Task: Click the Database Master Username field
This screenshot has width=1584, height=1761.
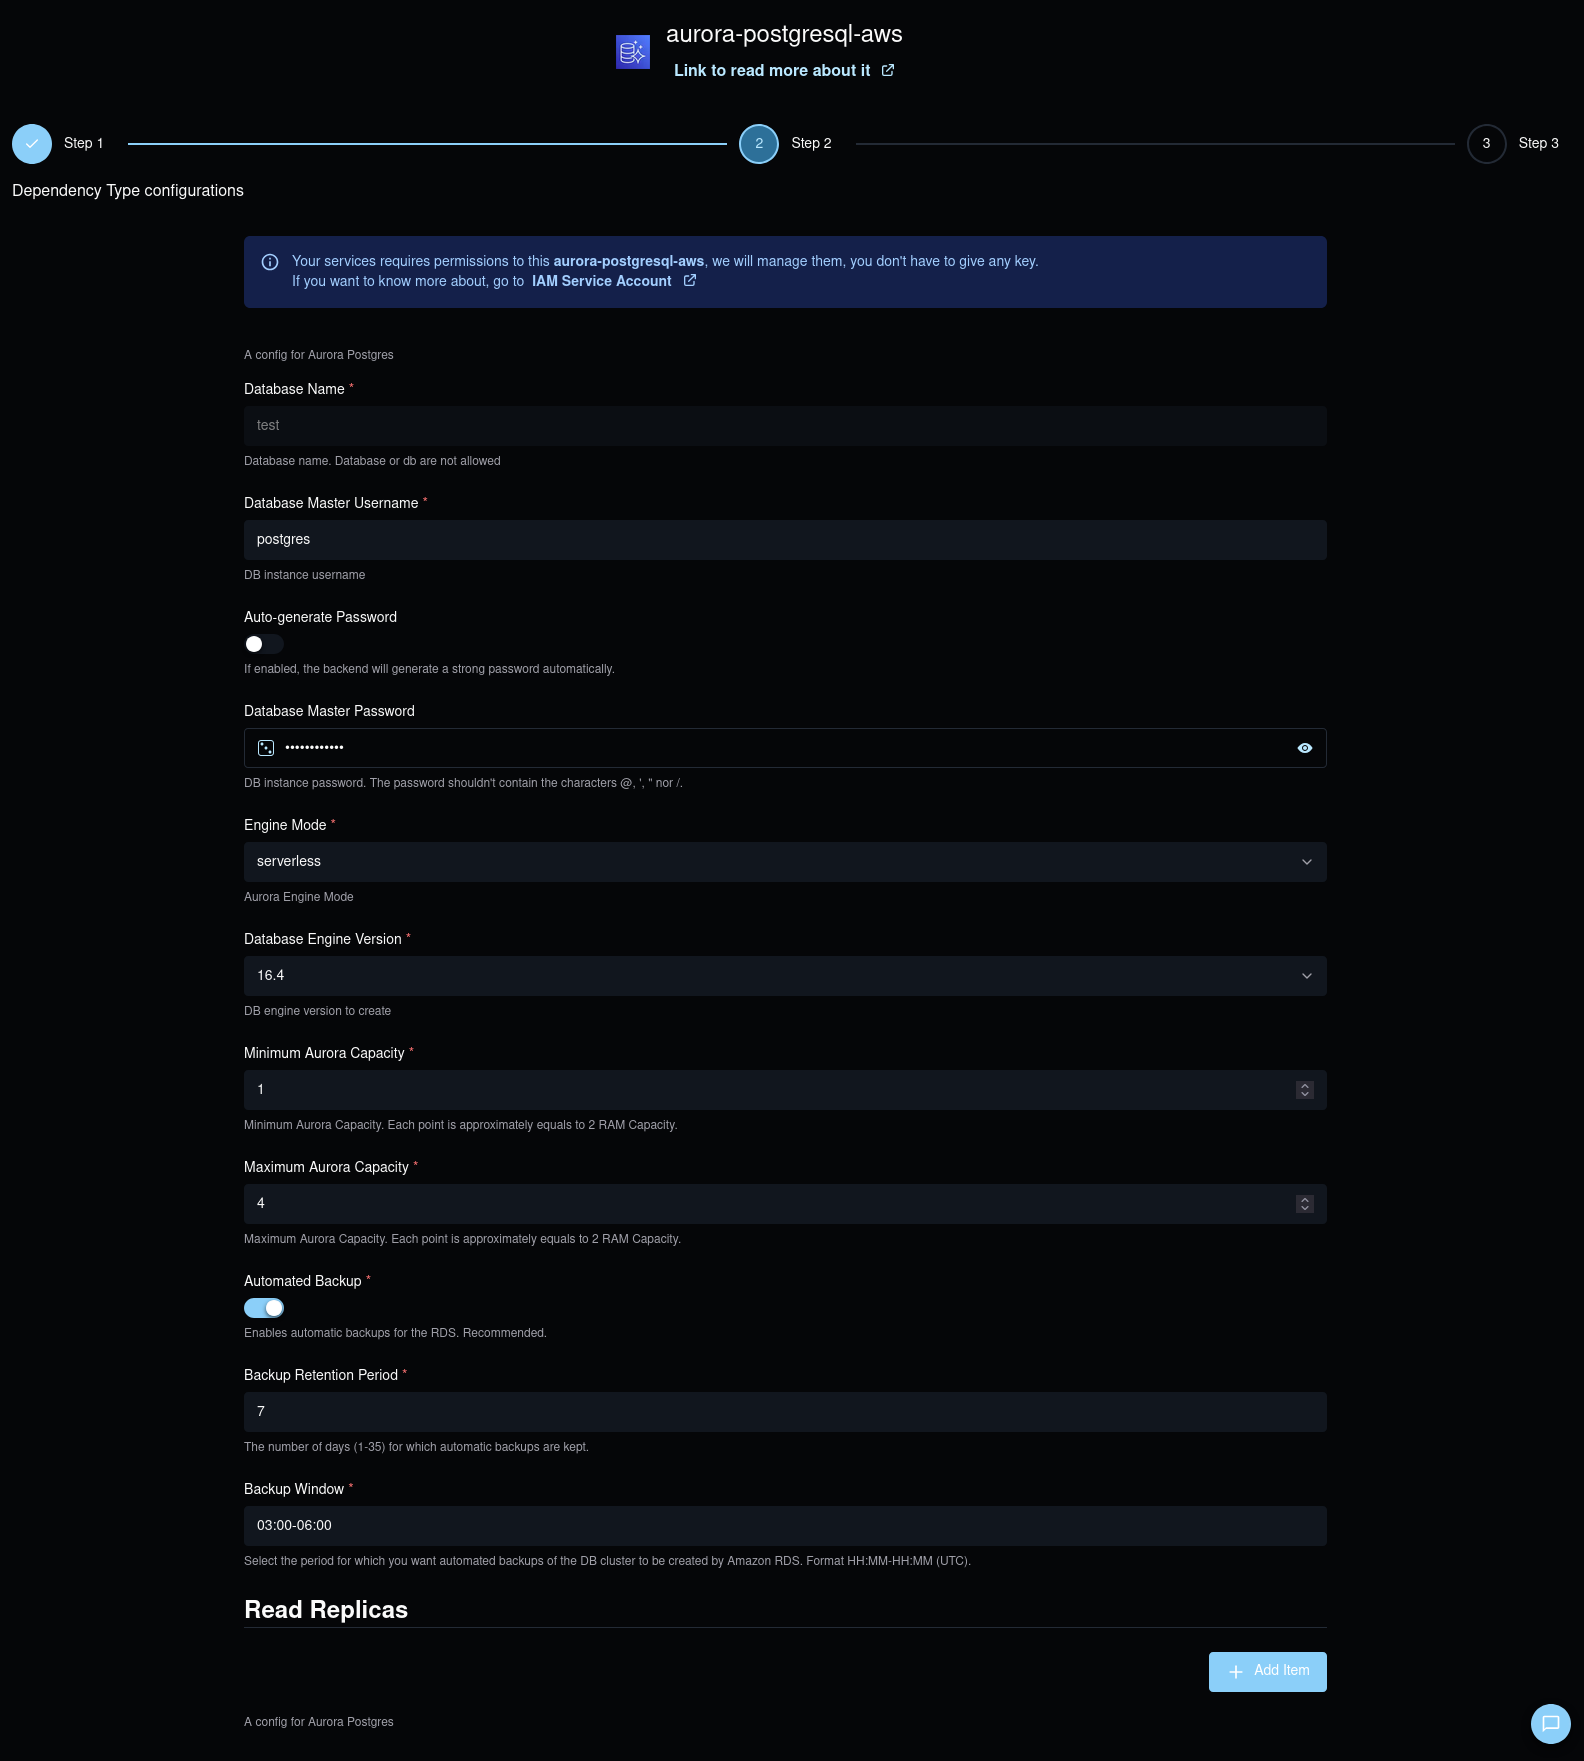Action: tap(785, 540)
